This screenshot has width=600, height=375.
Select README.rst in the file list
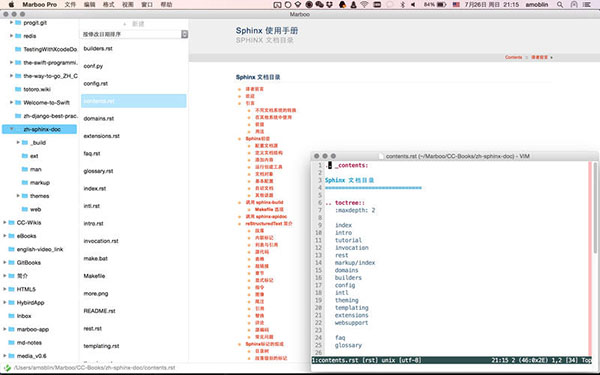(x=134, y=311)
